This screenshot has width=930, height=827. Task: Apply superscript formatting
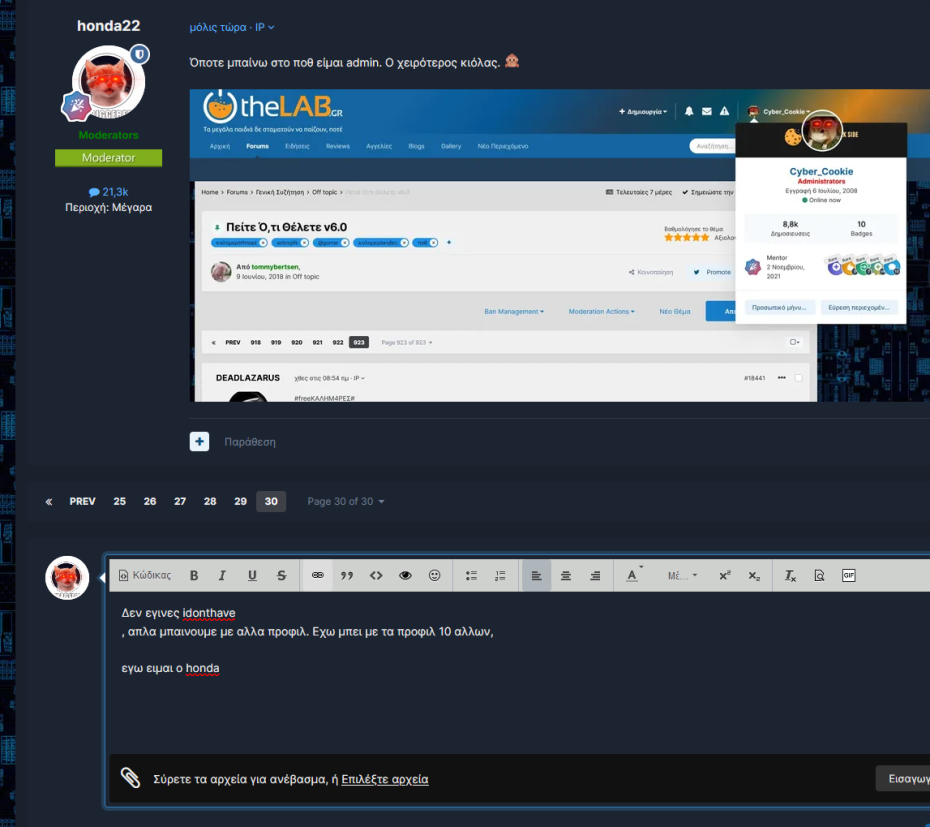[x=725, y=575]
